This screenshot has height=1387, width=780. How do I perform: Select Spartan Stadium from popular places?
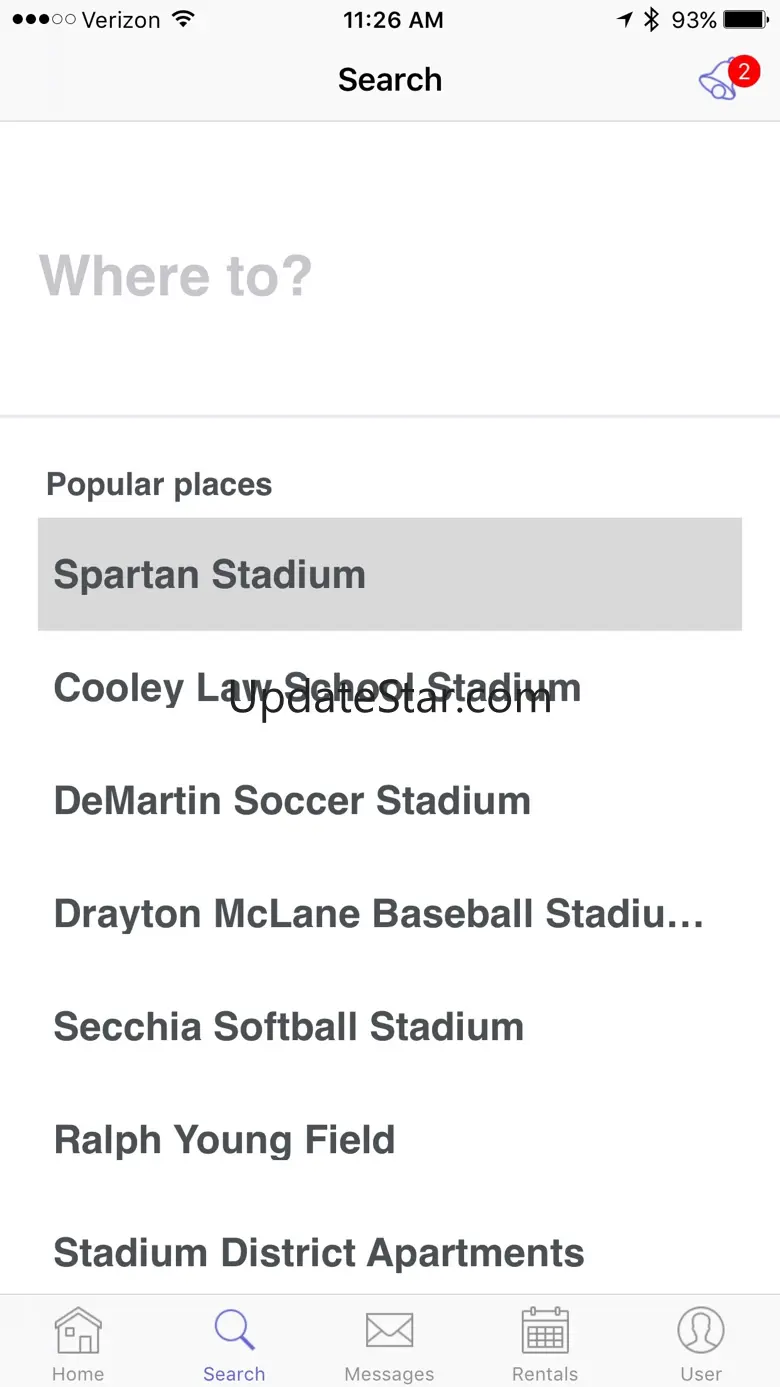[x=389, y=574]
